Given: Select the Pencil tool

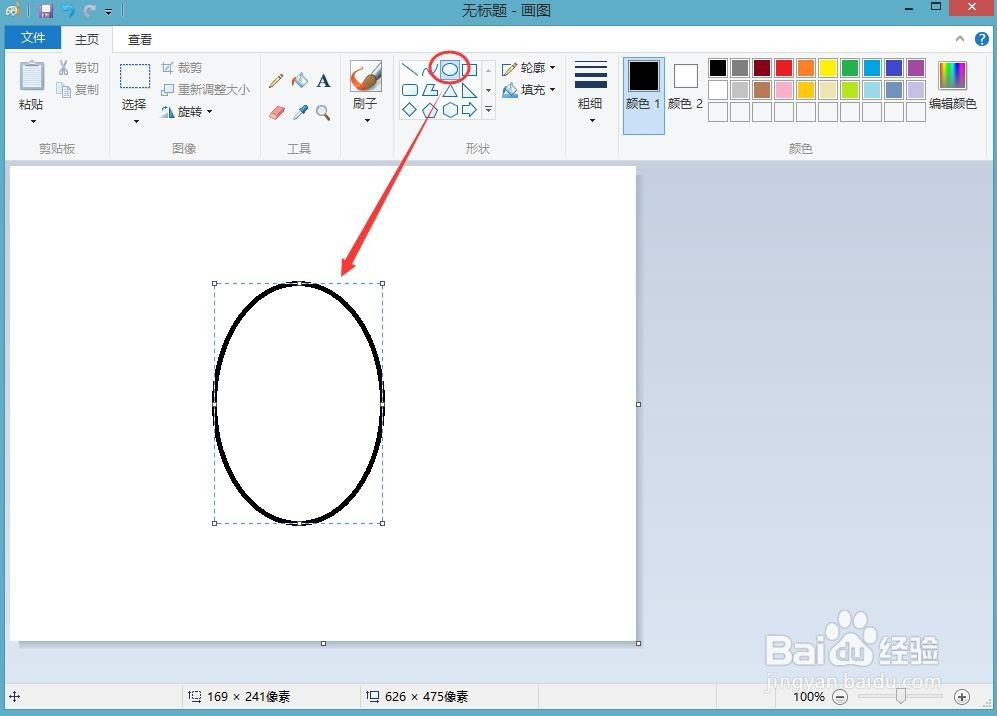Looking at the screenshot, I should [x=277, y=79].
